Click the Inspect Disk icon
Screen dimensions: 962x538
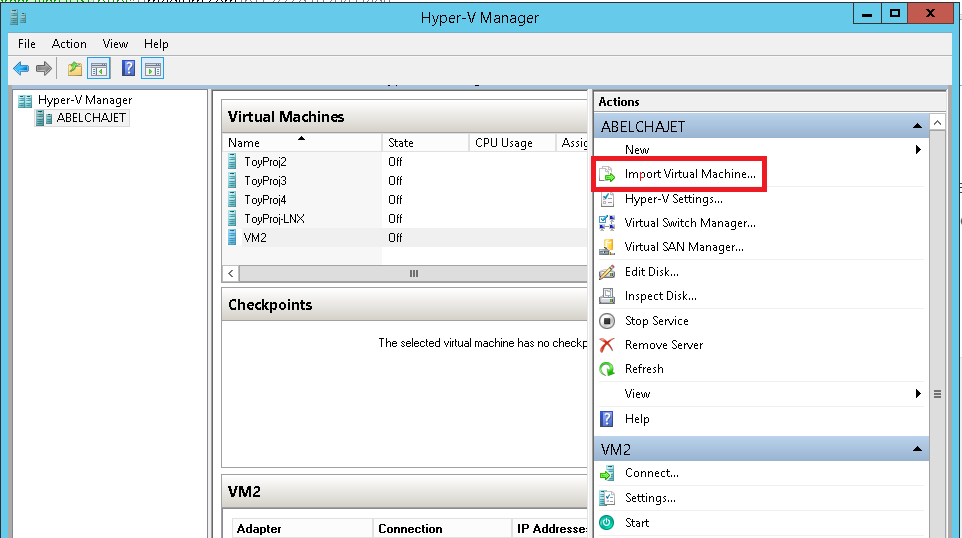[607, 296]
